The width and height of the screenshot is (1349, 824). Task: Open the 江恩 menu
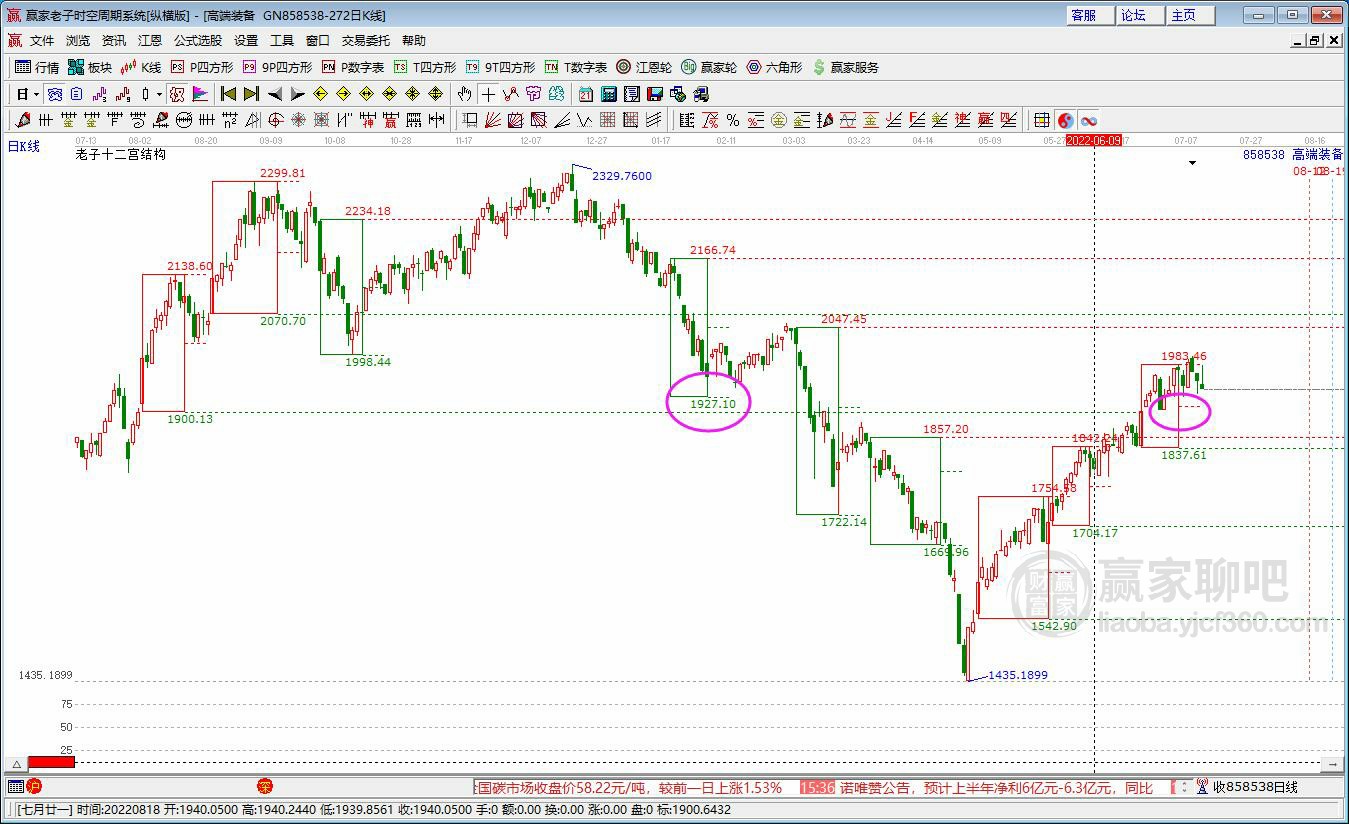pyautogui.click(x=150, y=41)
